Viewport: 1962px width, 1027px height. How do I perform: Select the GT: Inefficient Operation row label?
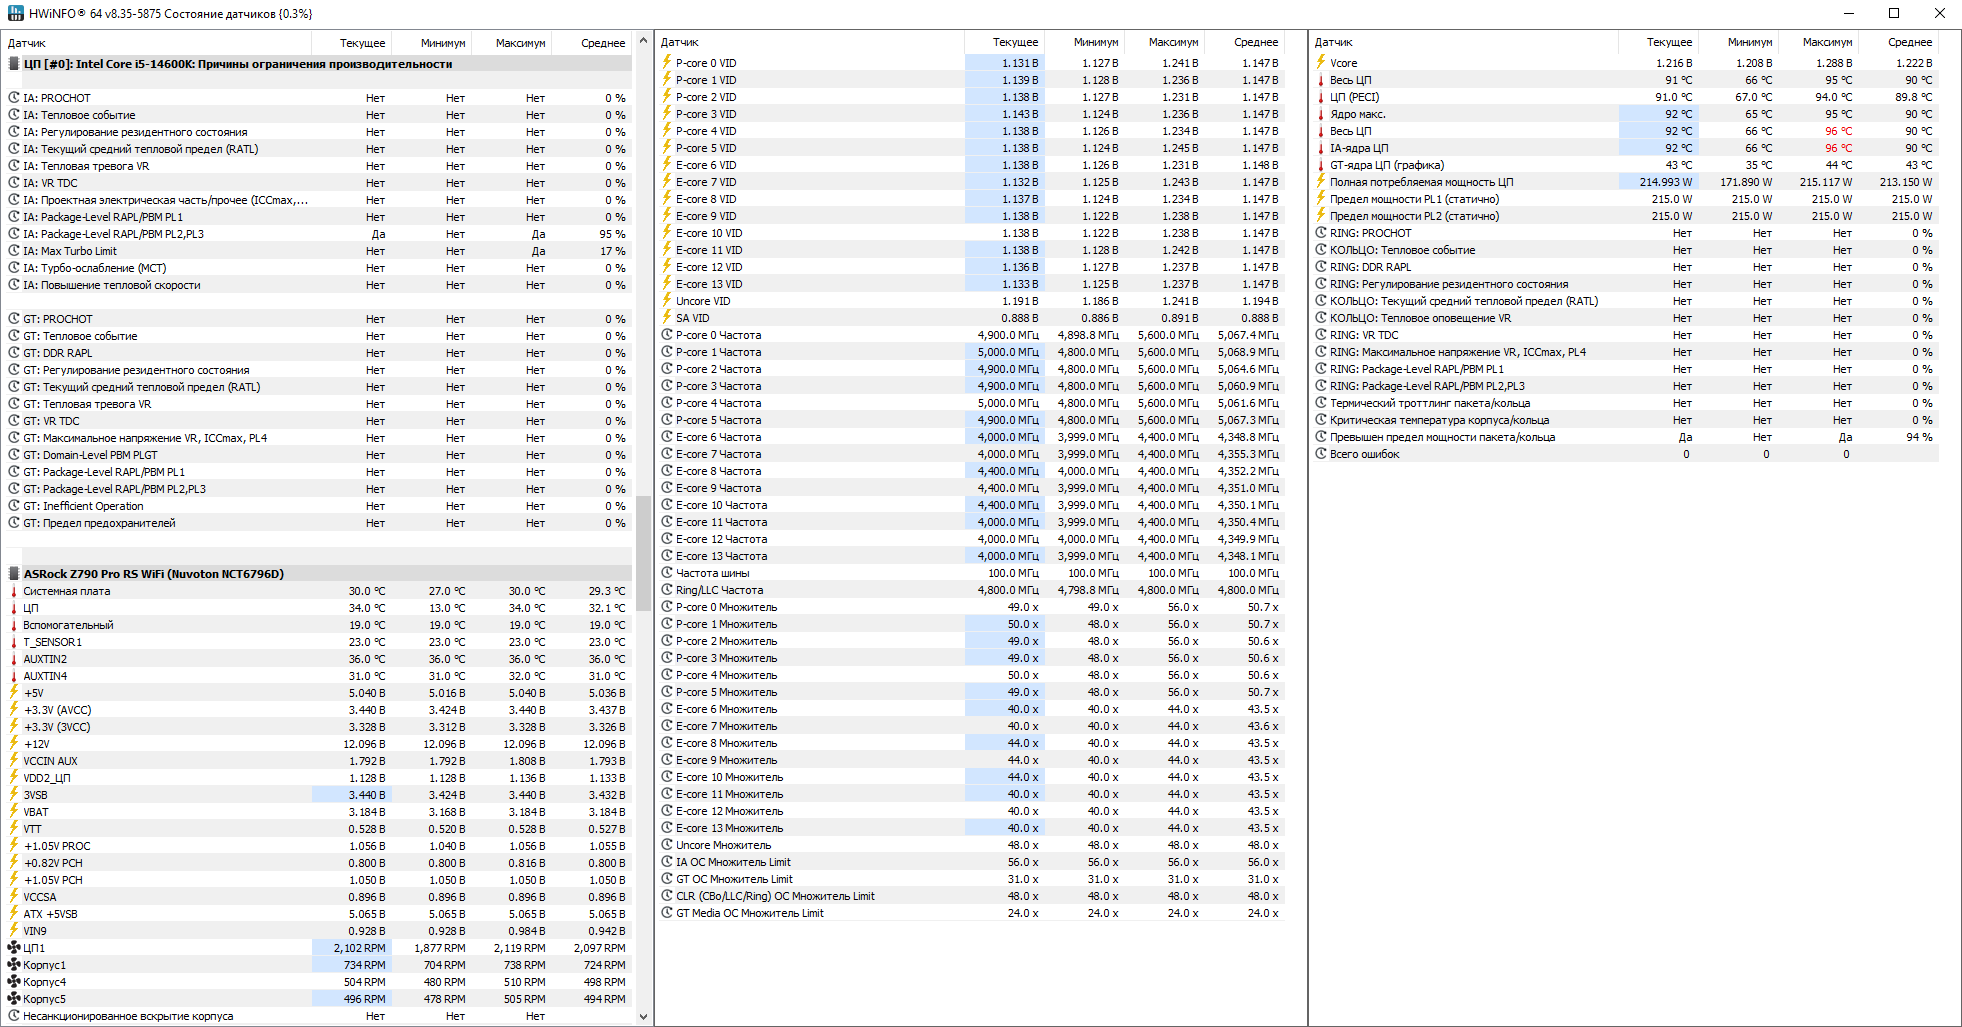[x=84, y=506]
